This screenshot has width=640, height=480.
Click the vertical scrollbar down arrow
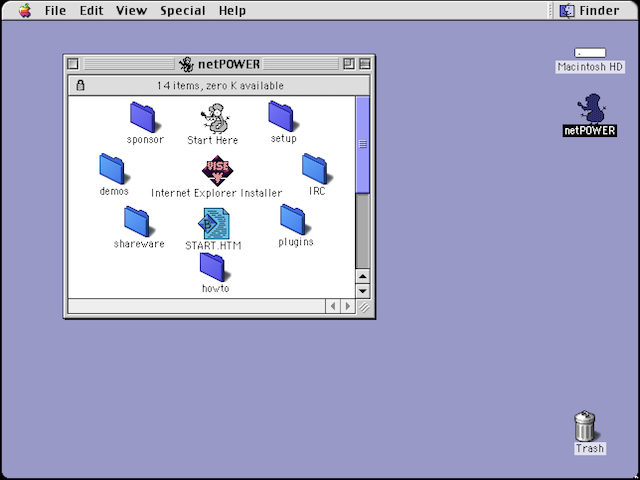click(x=362, y=291)
